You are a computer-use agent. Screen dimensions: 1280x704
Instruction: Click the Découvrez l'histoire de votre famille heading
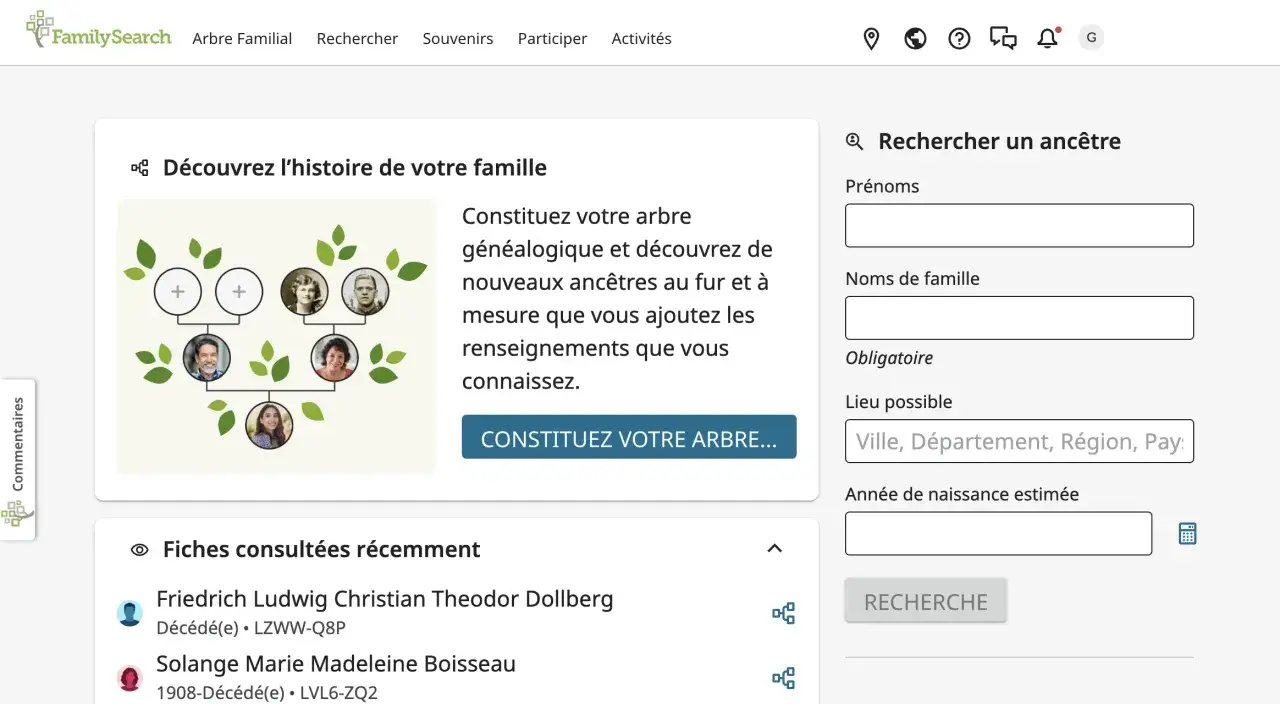pos(355,167)
